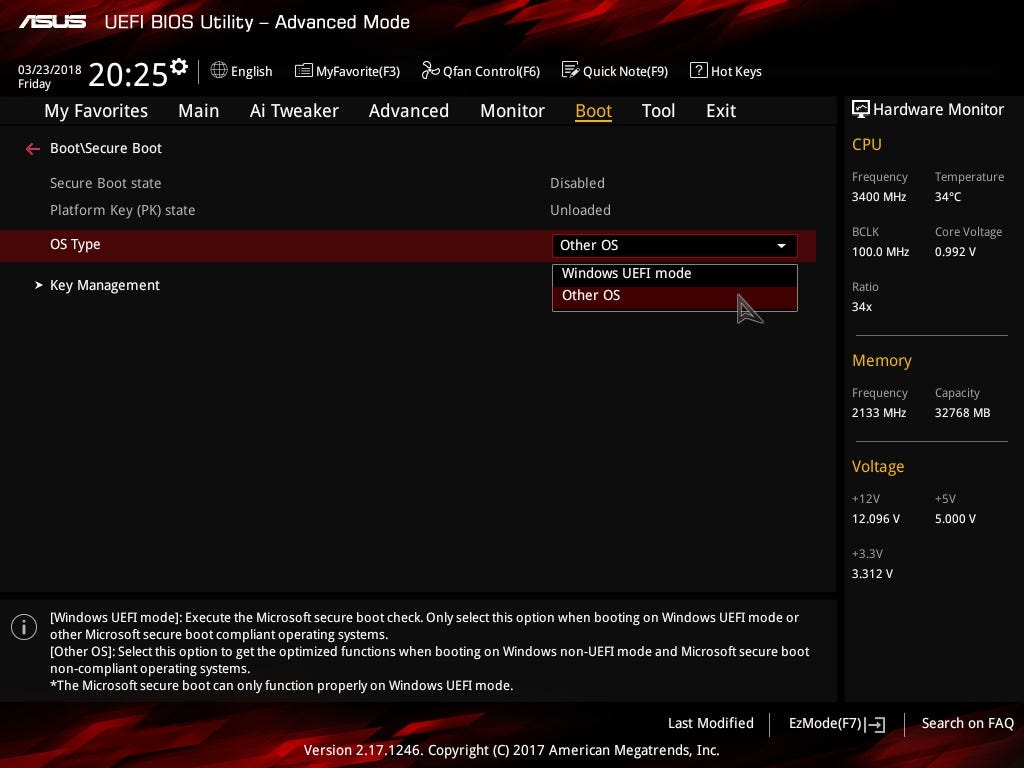Click the memory capacity value 32768 MB

tap(962, 413)
